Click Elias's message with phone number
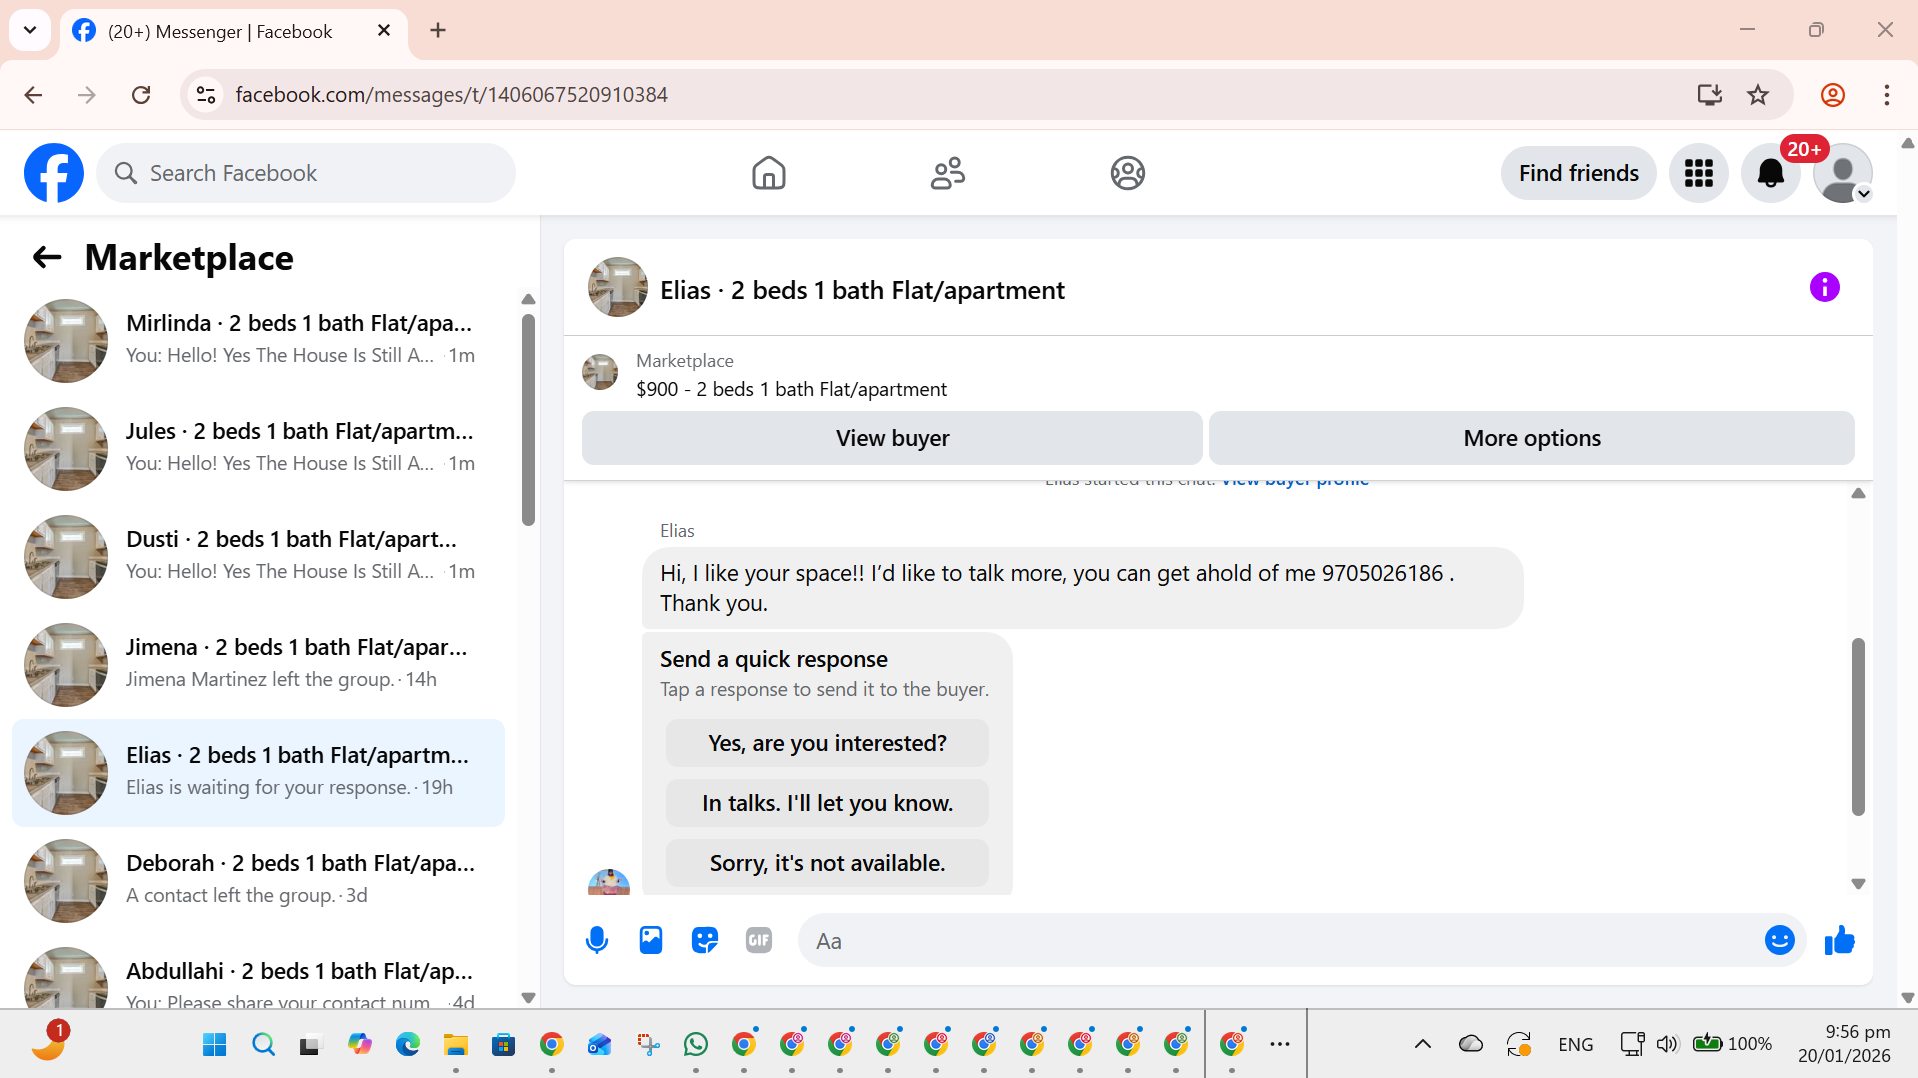The width and height of the screenshot is (1918, 1078). [1082, 588]
